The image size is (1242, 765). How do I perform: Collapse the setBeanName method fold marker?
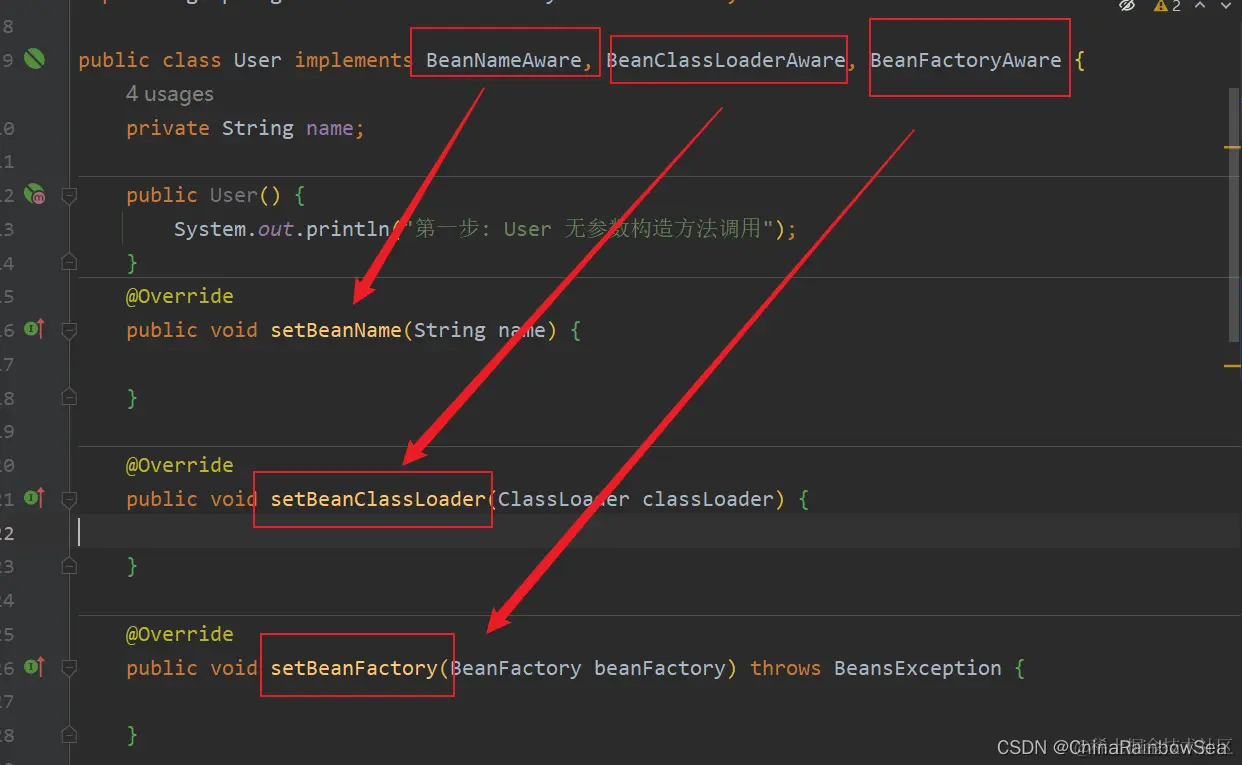pos(69,330)
